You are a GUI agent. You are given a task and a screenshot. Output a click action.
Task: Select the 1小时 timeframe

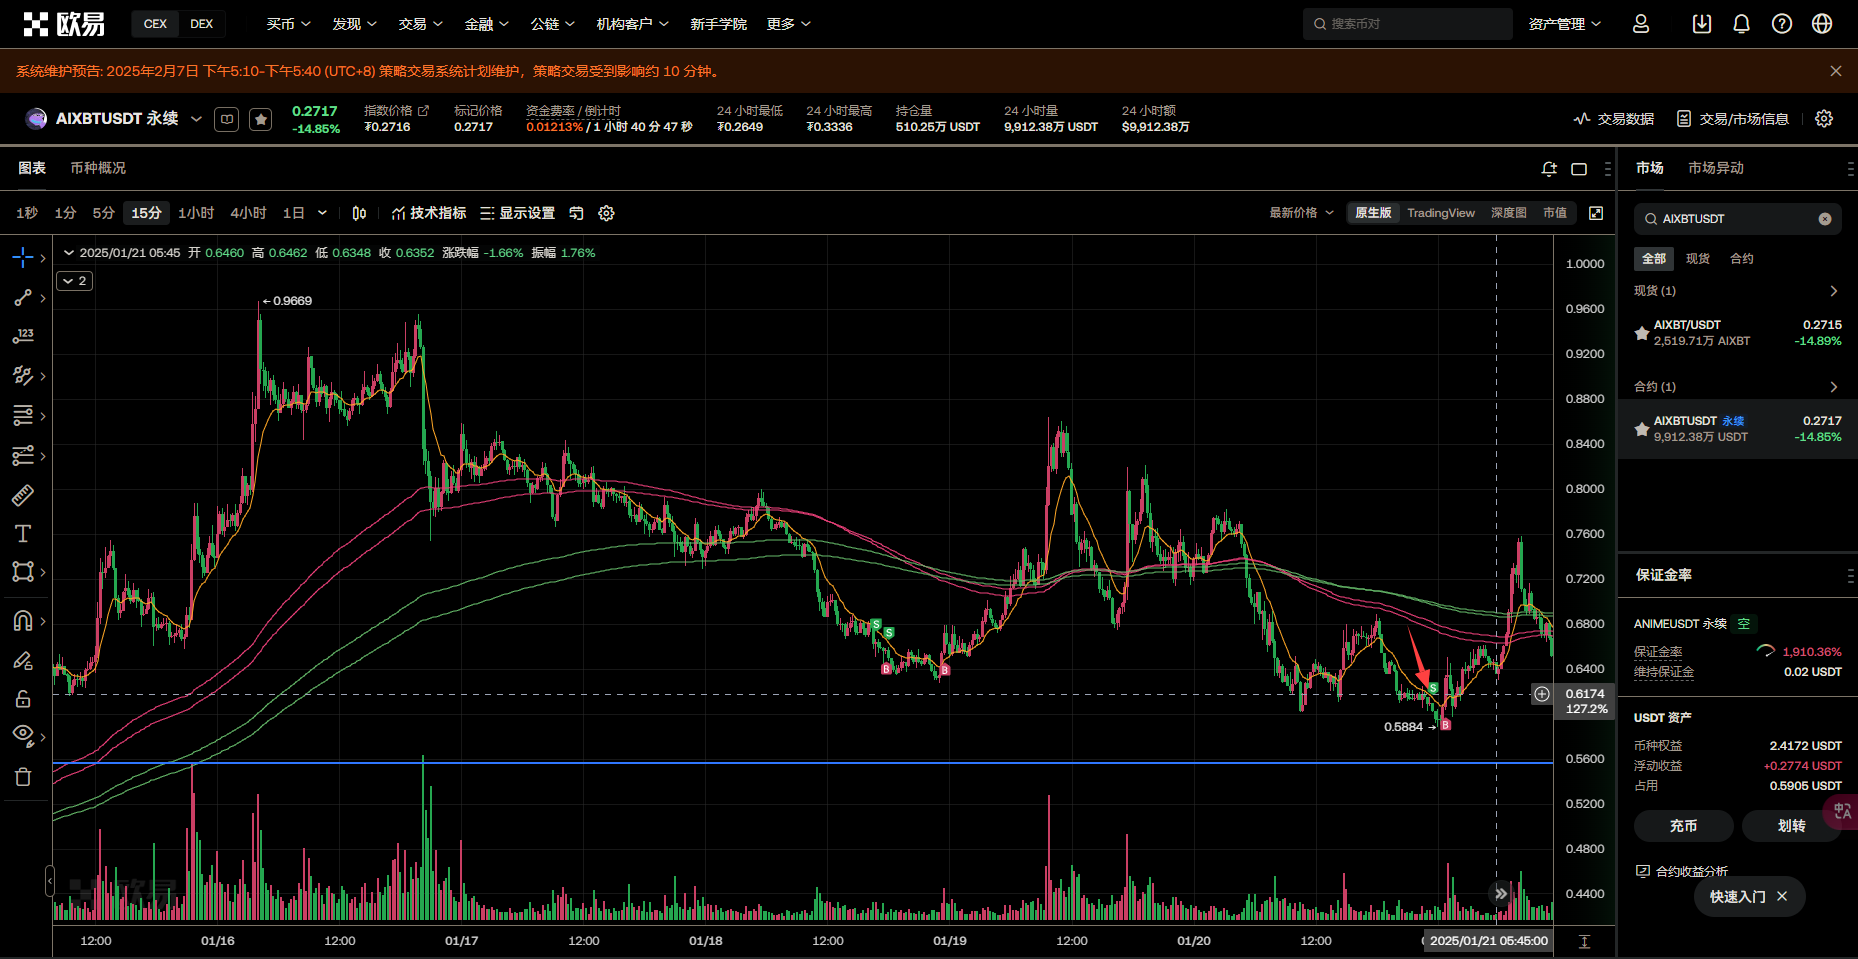[196, 213]
